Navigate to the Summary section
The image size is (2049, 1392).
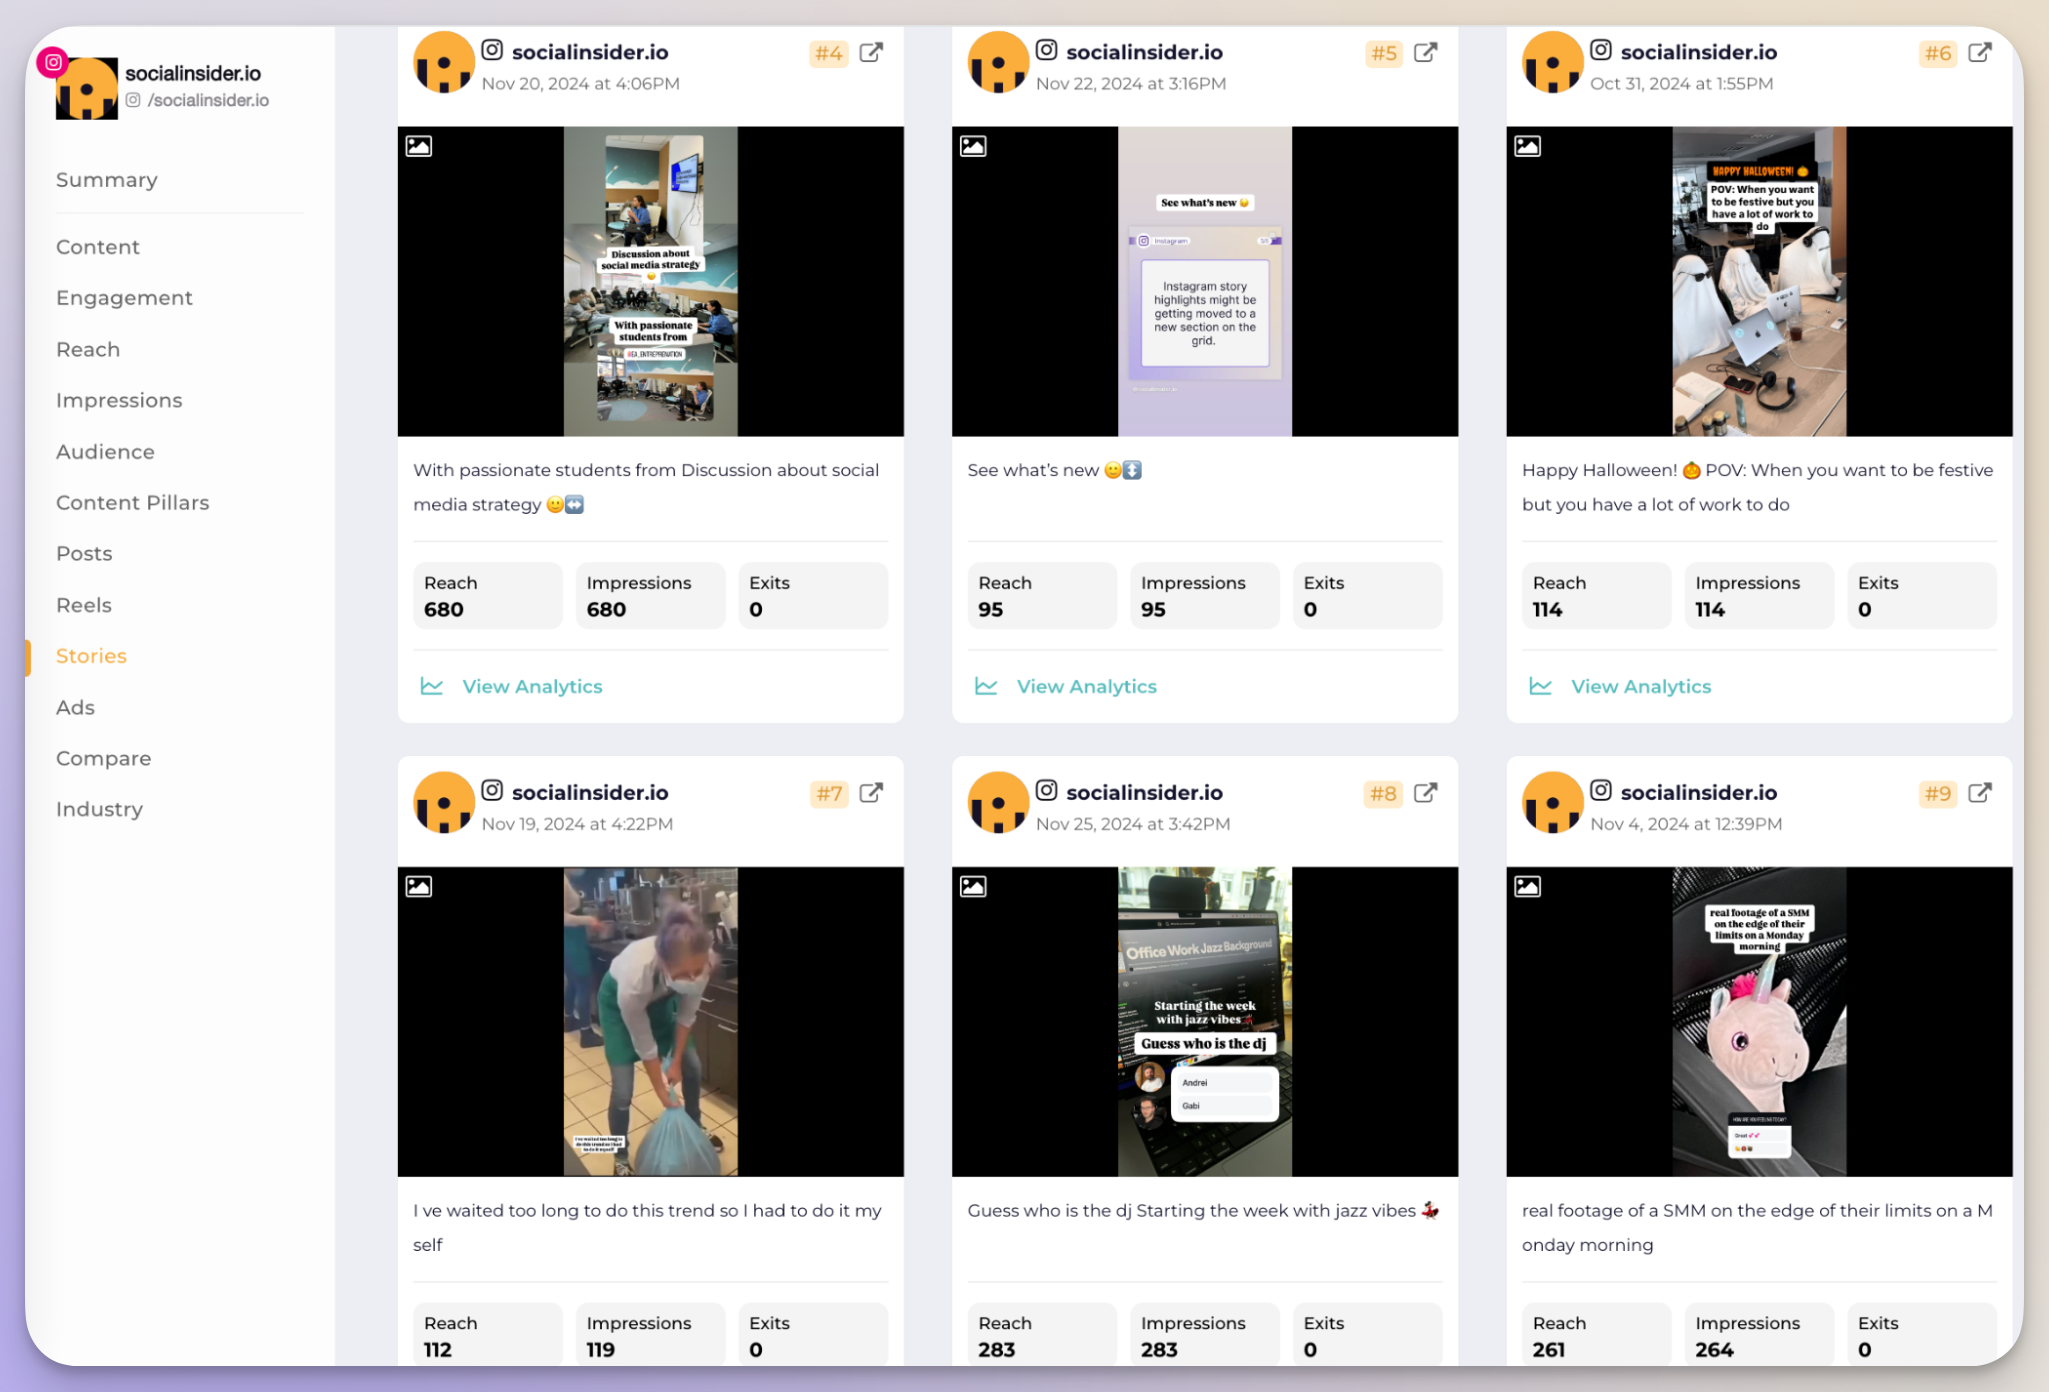[x=107, y=179]
